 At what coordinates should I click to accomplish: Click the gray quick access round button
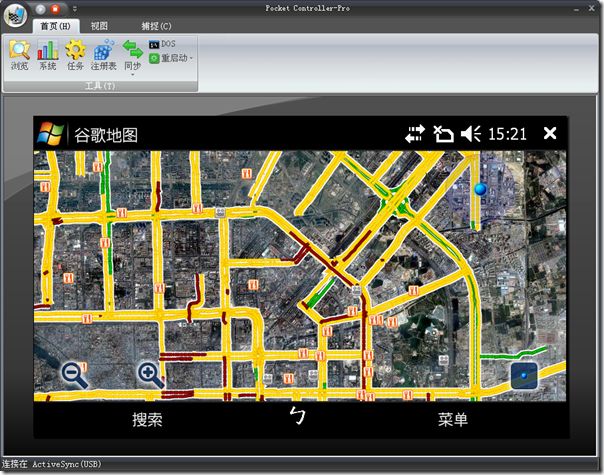[x=41, y=8]
